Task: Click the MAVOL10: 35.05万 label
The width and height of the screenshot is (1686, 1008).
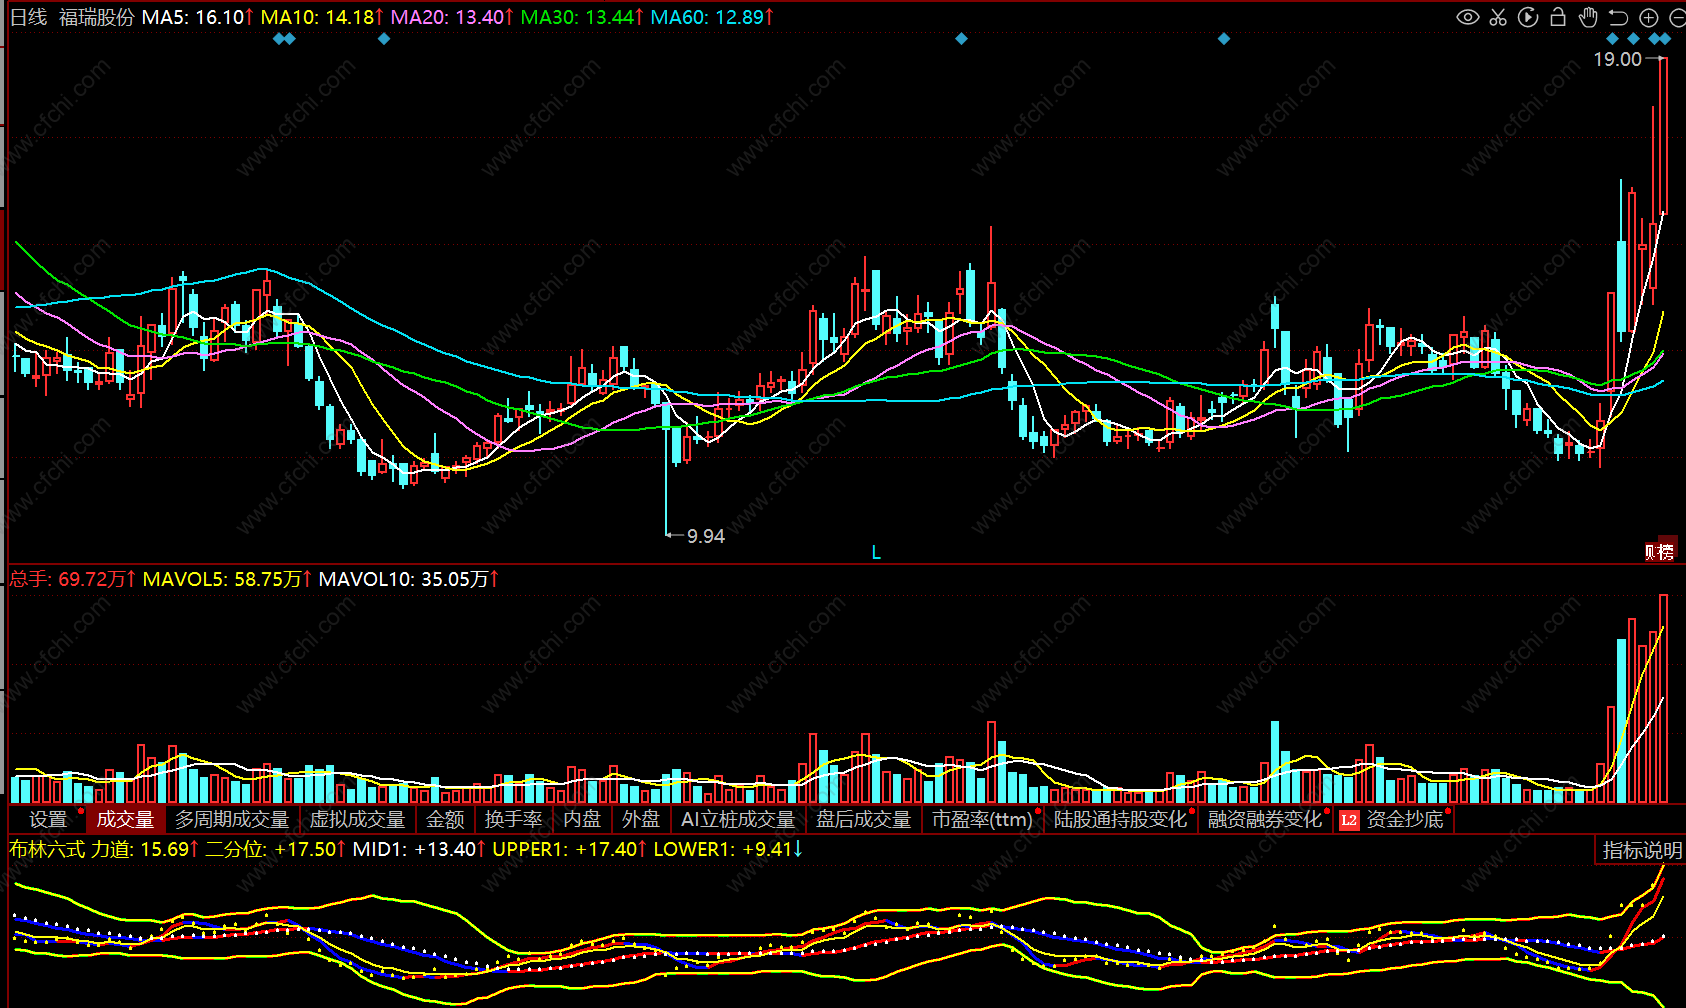Action: click(409, 579)
